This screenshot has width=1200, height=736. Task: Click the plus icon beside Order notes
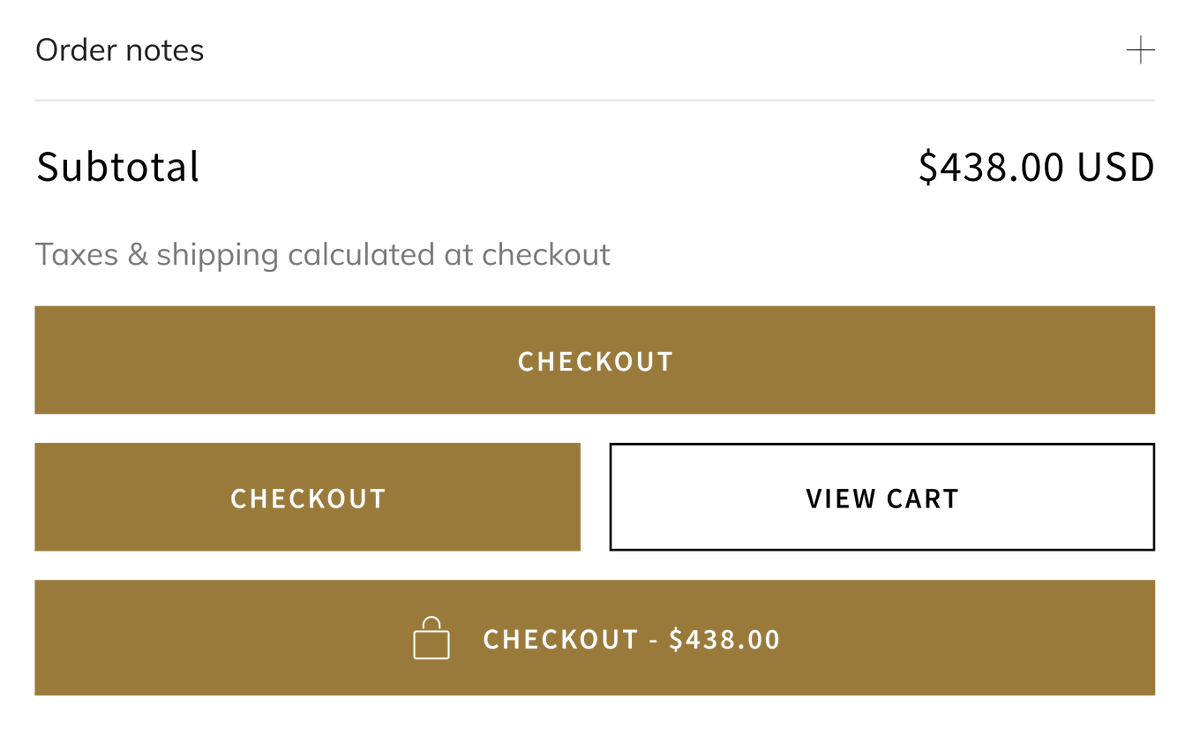1140,50
